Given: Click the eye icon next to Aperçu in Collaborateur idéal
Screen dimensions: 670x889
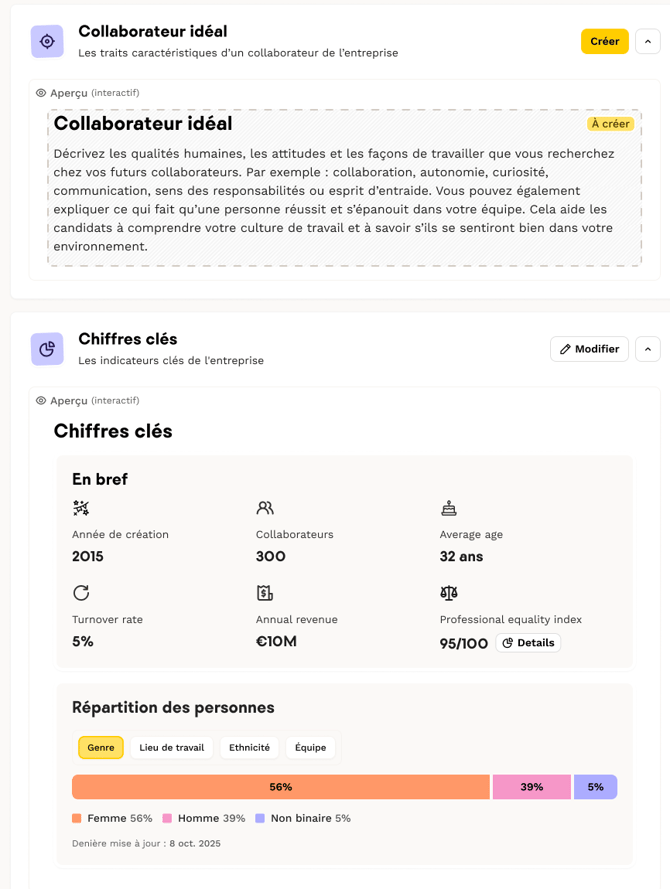Looking at the screenshot, I should pos(41,93).
